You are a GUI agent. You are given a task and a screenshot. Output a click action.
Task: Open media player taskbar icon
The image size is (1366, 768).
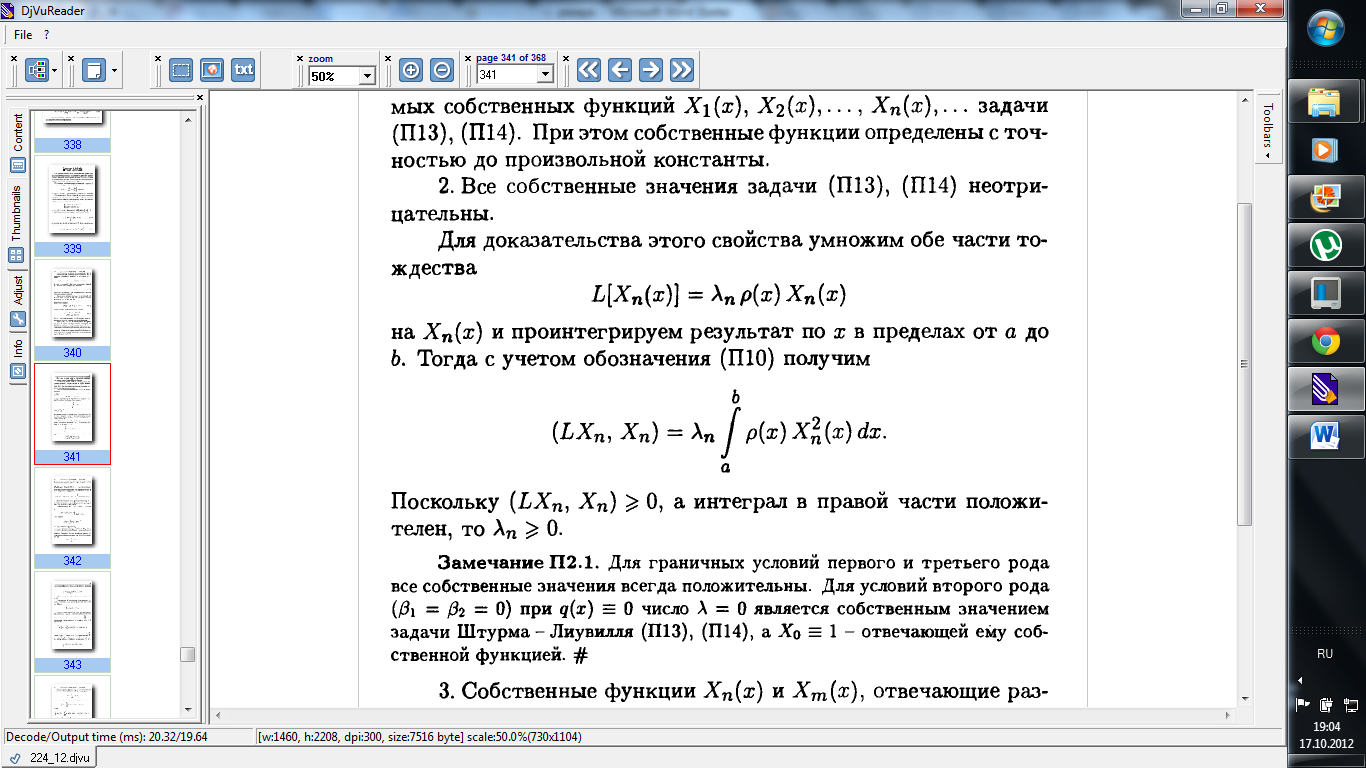(1325, 150)
